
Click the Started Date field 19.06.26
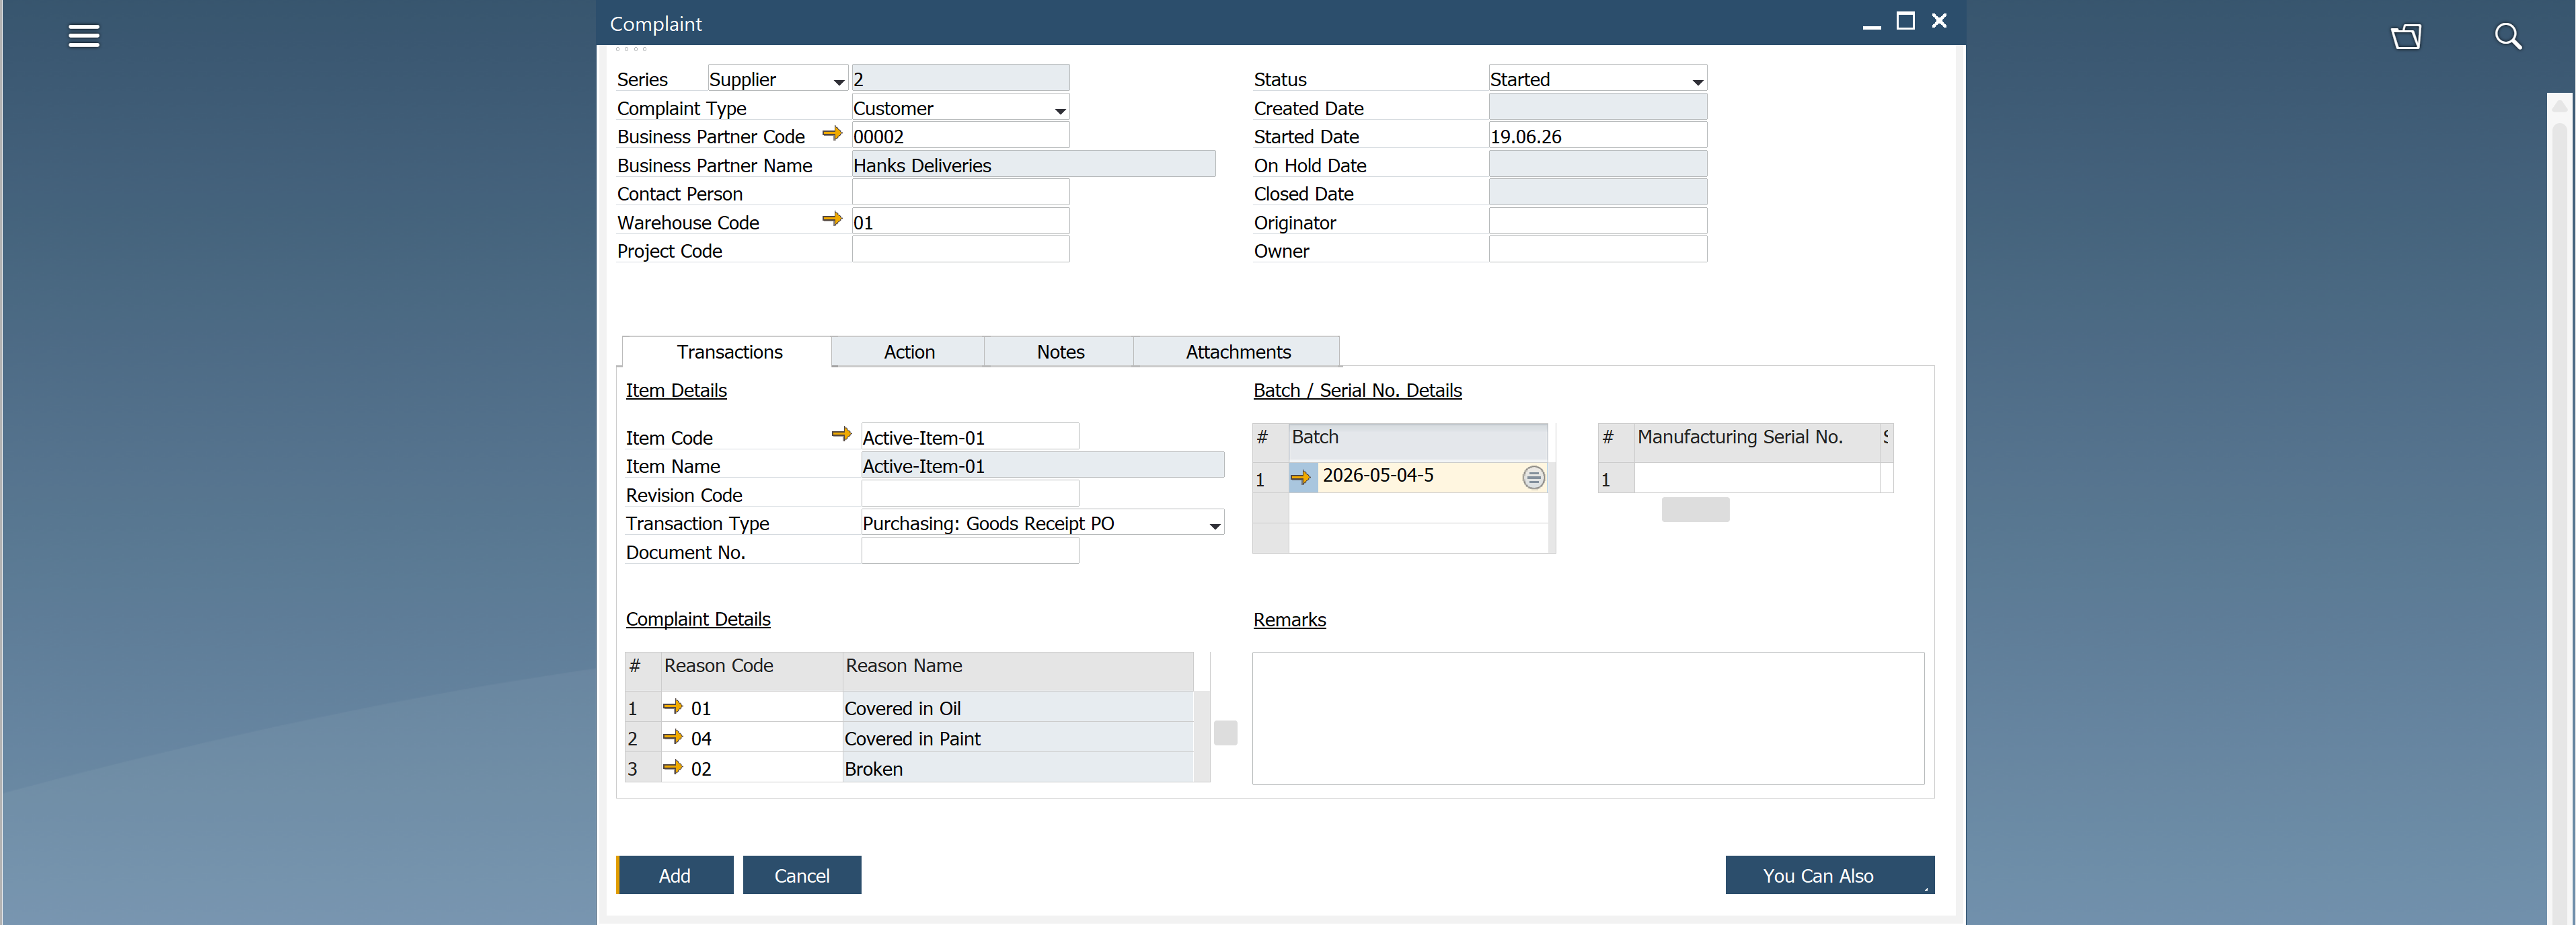1597,135
